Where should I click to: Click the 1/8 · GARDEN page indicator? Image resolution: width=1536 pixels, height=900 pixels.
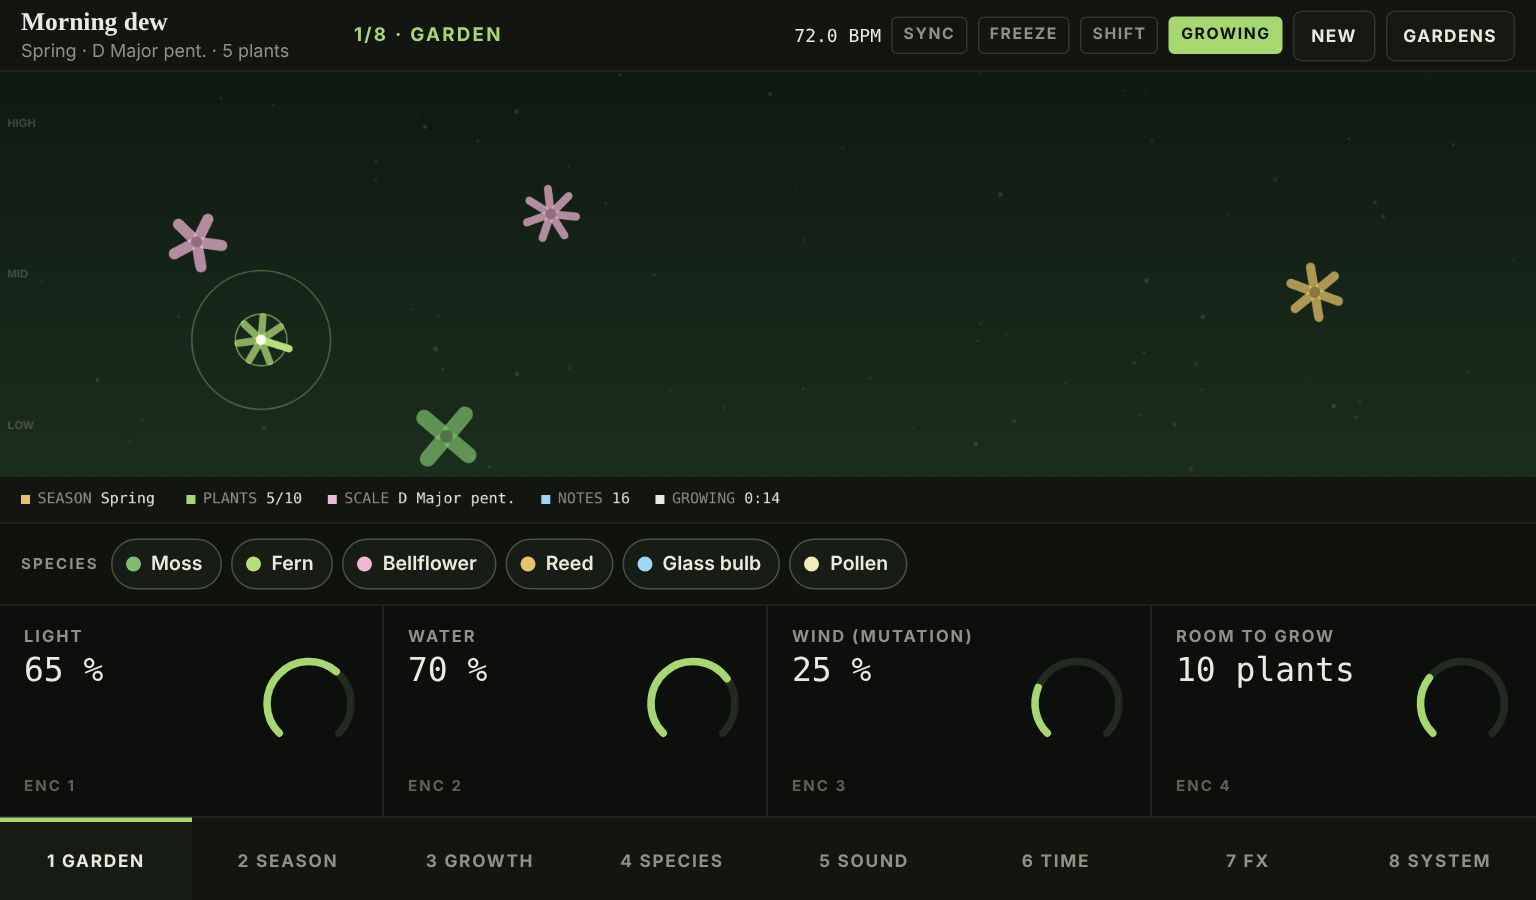click(x=428, y=34)
